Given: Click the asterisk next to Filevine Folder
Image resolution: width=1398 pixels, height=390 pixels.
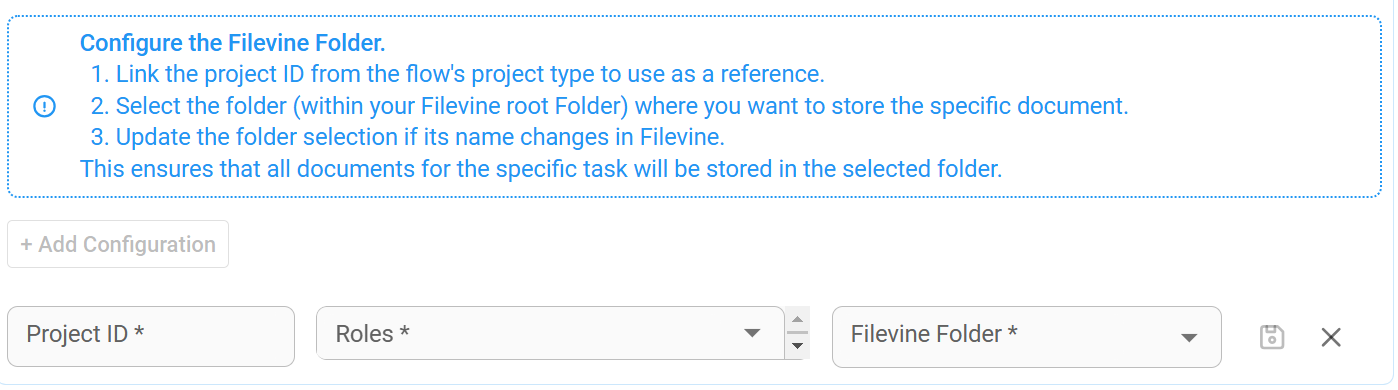Looking at the screenshot, I should pos(1012,332).
